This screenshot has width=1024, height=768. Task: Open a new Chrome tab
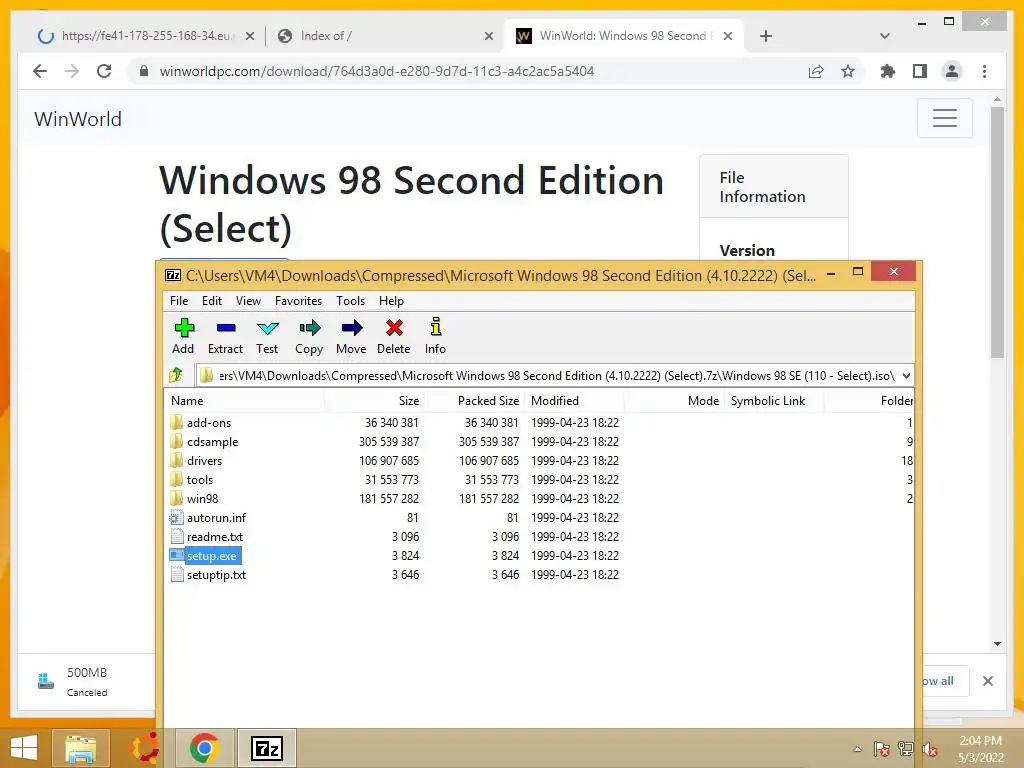[766, 36]
